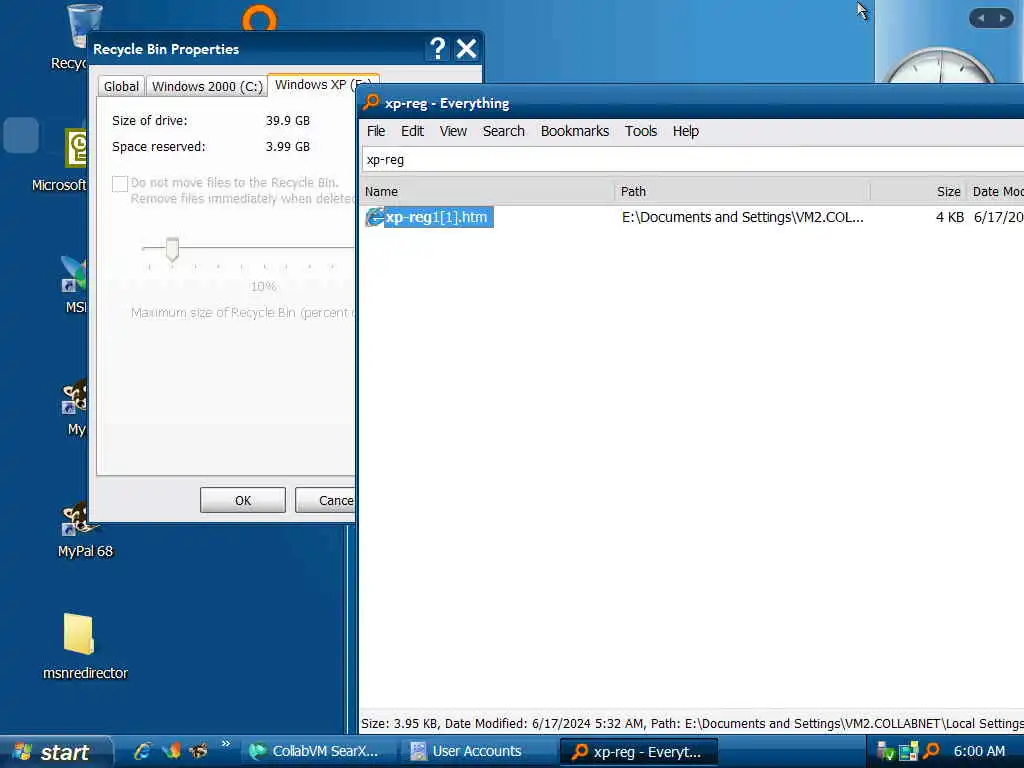
Task: Click the Internet Explorer icon of xp-reg1[1].htm
Action: pyautogui.click(x=374, y=217)
